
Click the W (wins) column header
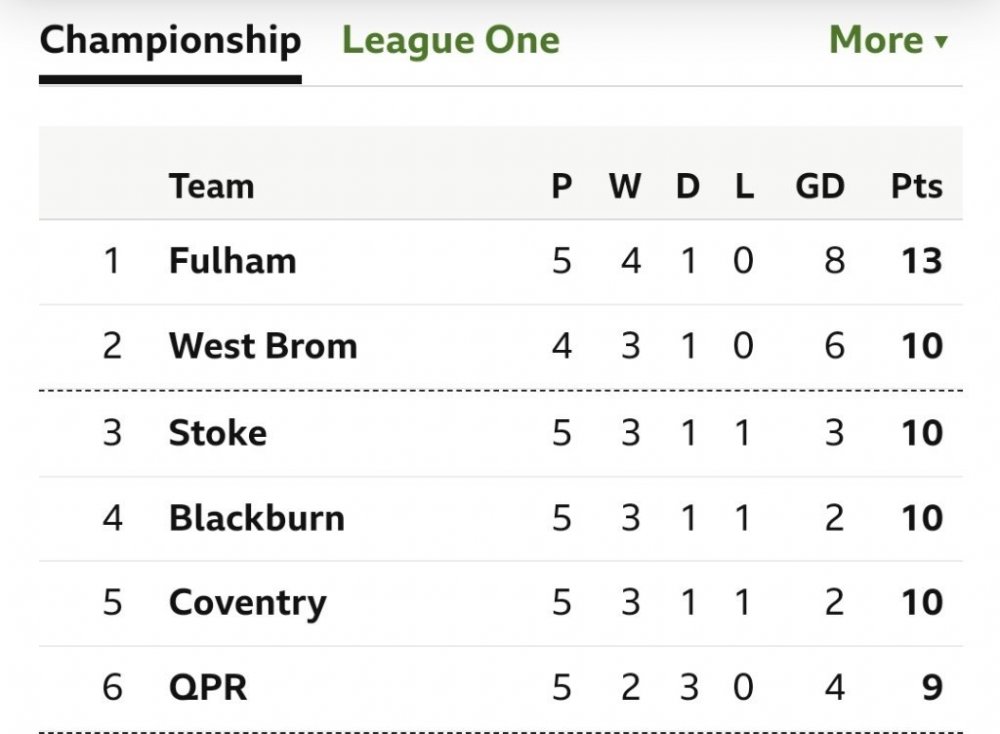[x=625, y=186]
